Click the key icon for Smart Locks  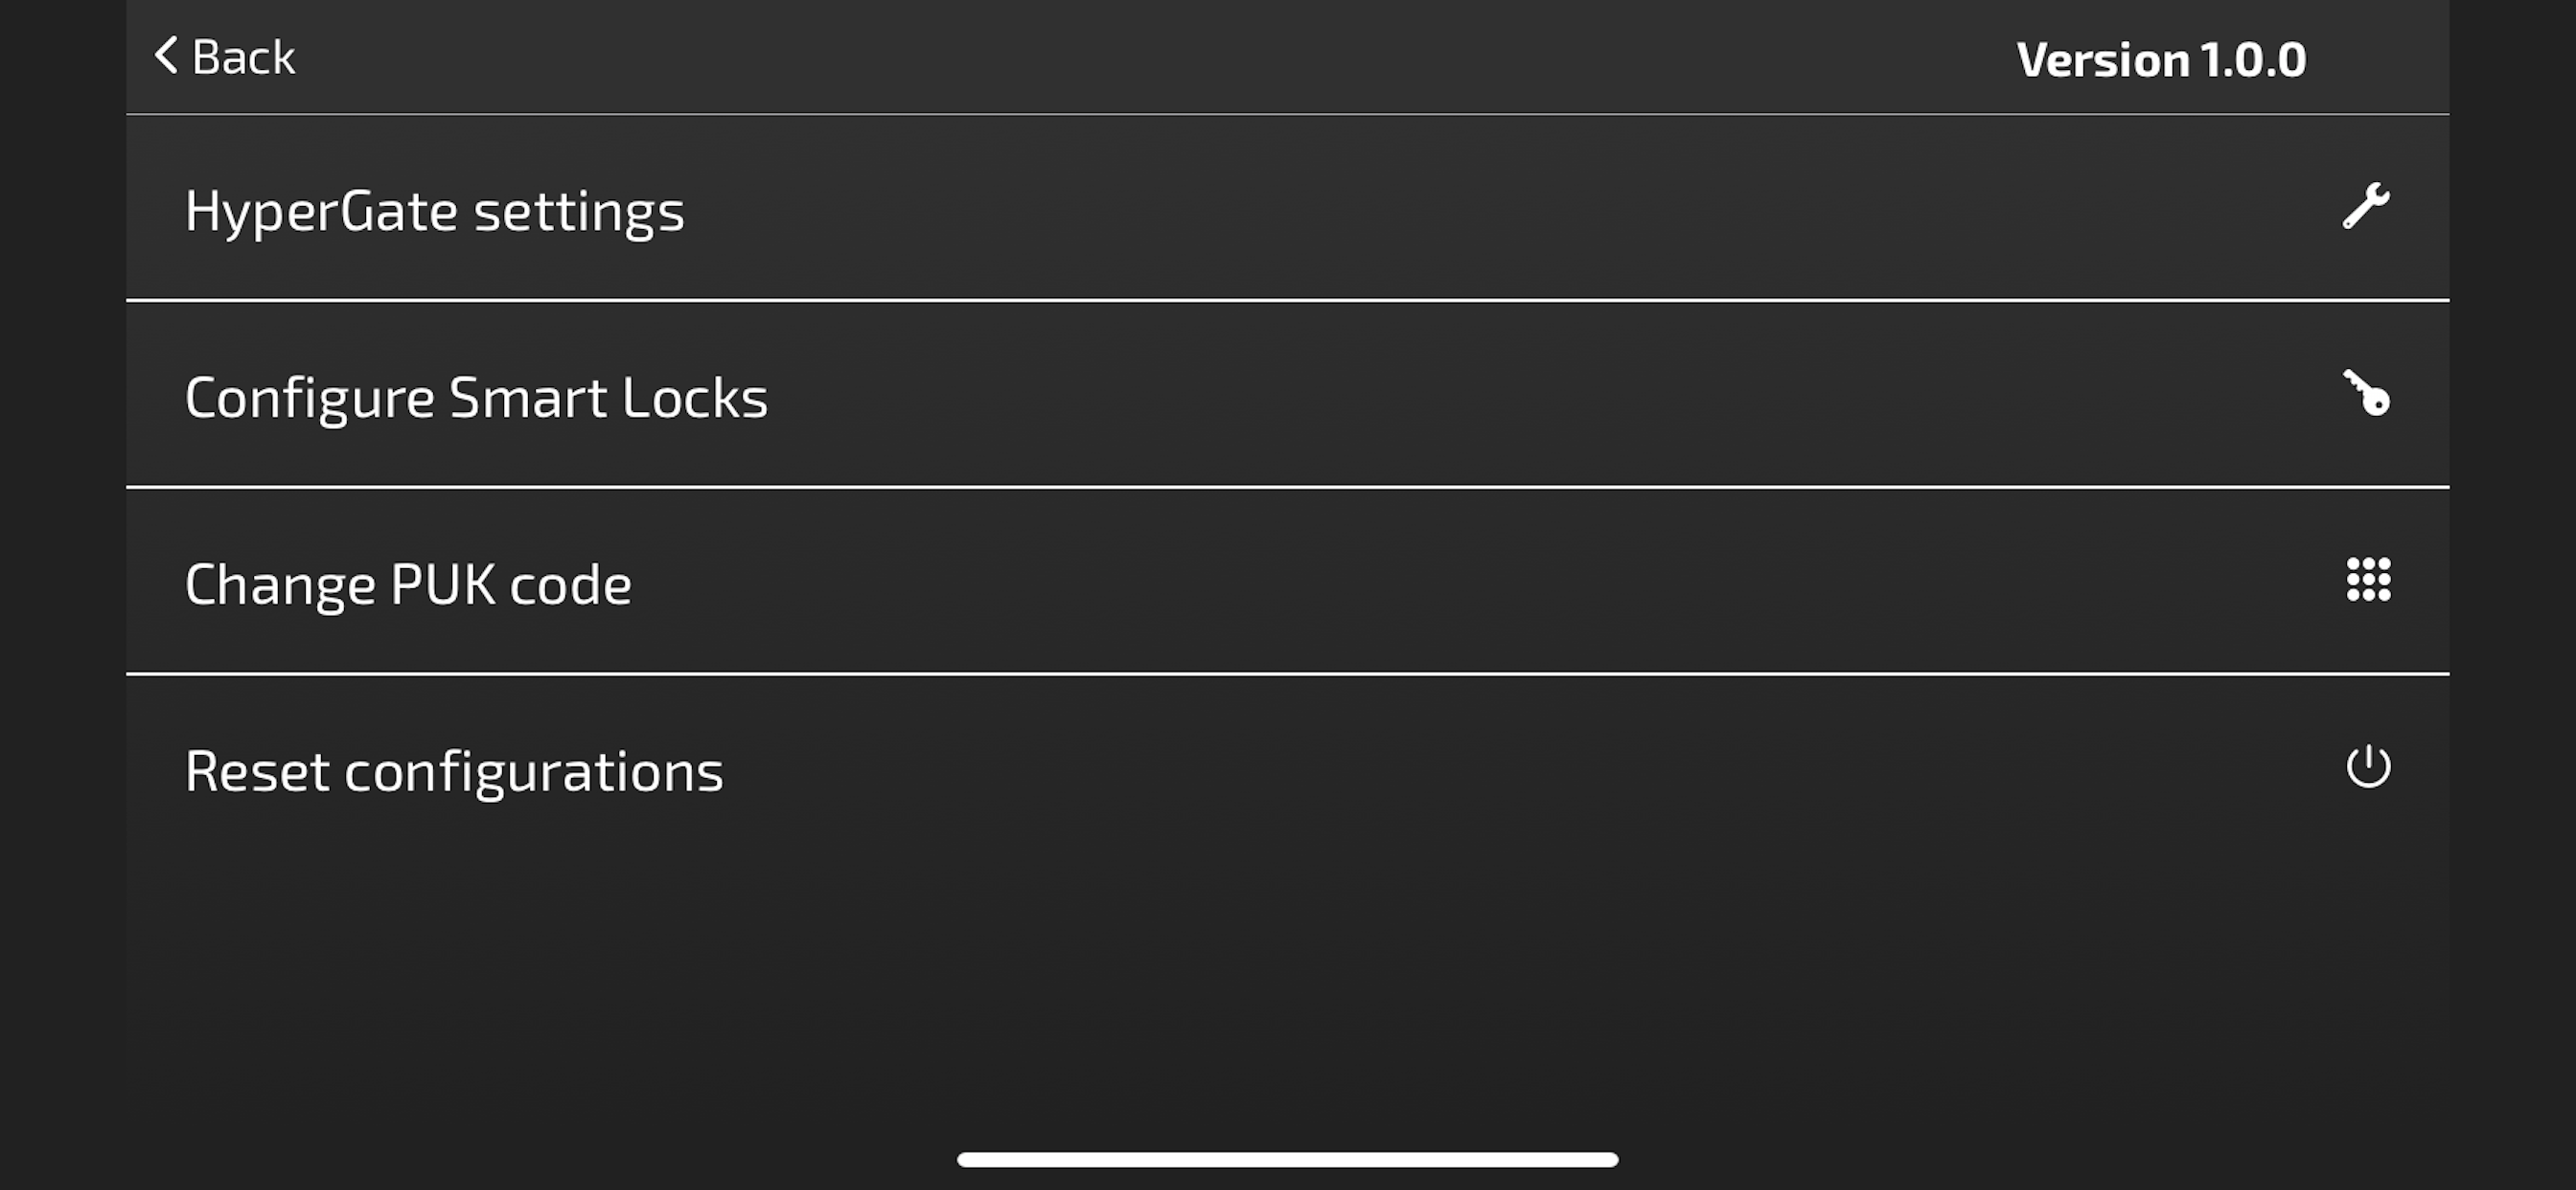(x=2367, y=393)
